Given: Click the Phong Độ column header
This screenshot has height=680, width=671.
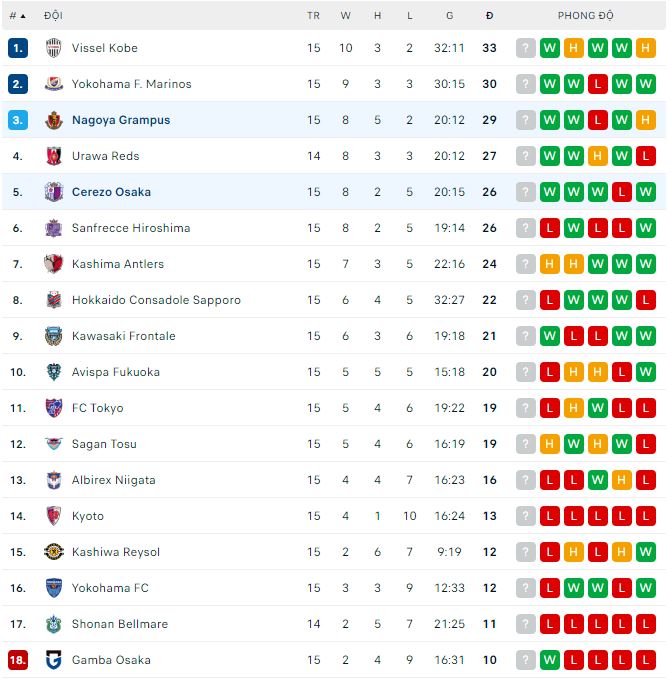Looking at the screenshot, I should tap(586, 16).
